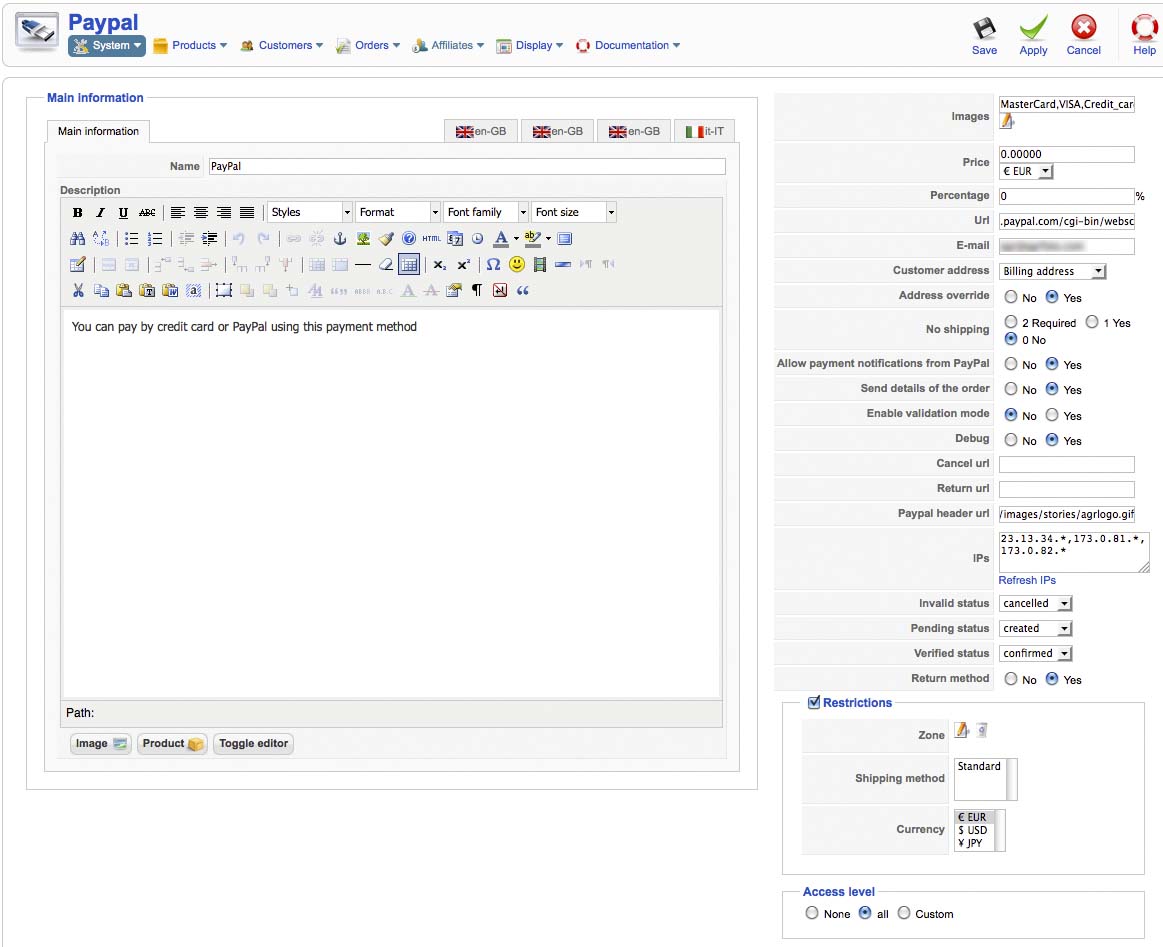The height and width of the screenshot is (947, 1163).
Task: Open the Format dropdown
Action: click(x=398, y=213)
